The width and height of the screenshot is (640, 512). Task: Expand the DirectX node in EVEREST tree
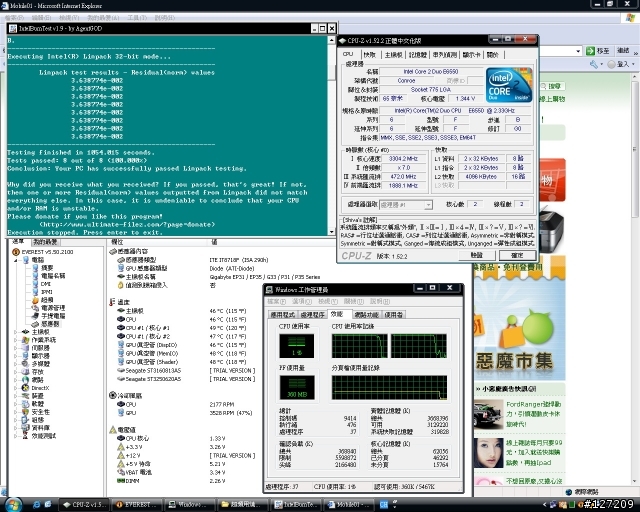pyautogui.click(x=16, y=388)
